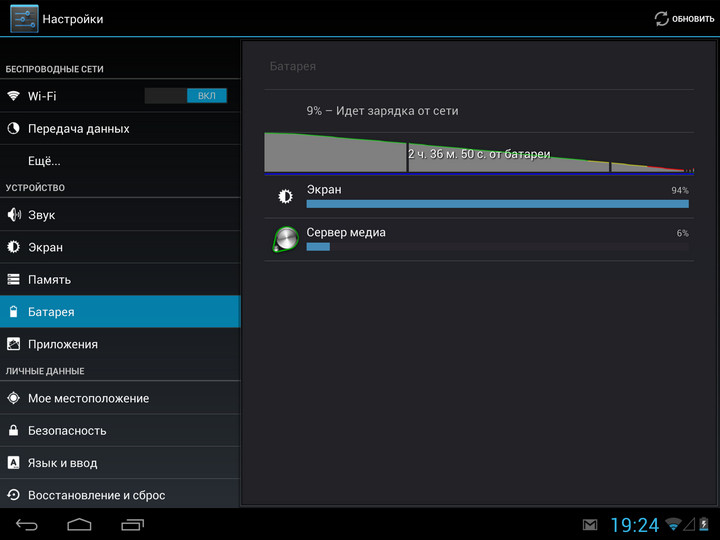
Task: Click the data usage pie icon
Action: [x=13, y=128]
